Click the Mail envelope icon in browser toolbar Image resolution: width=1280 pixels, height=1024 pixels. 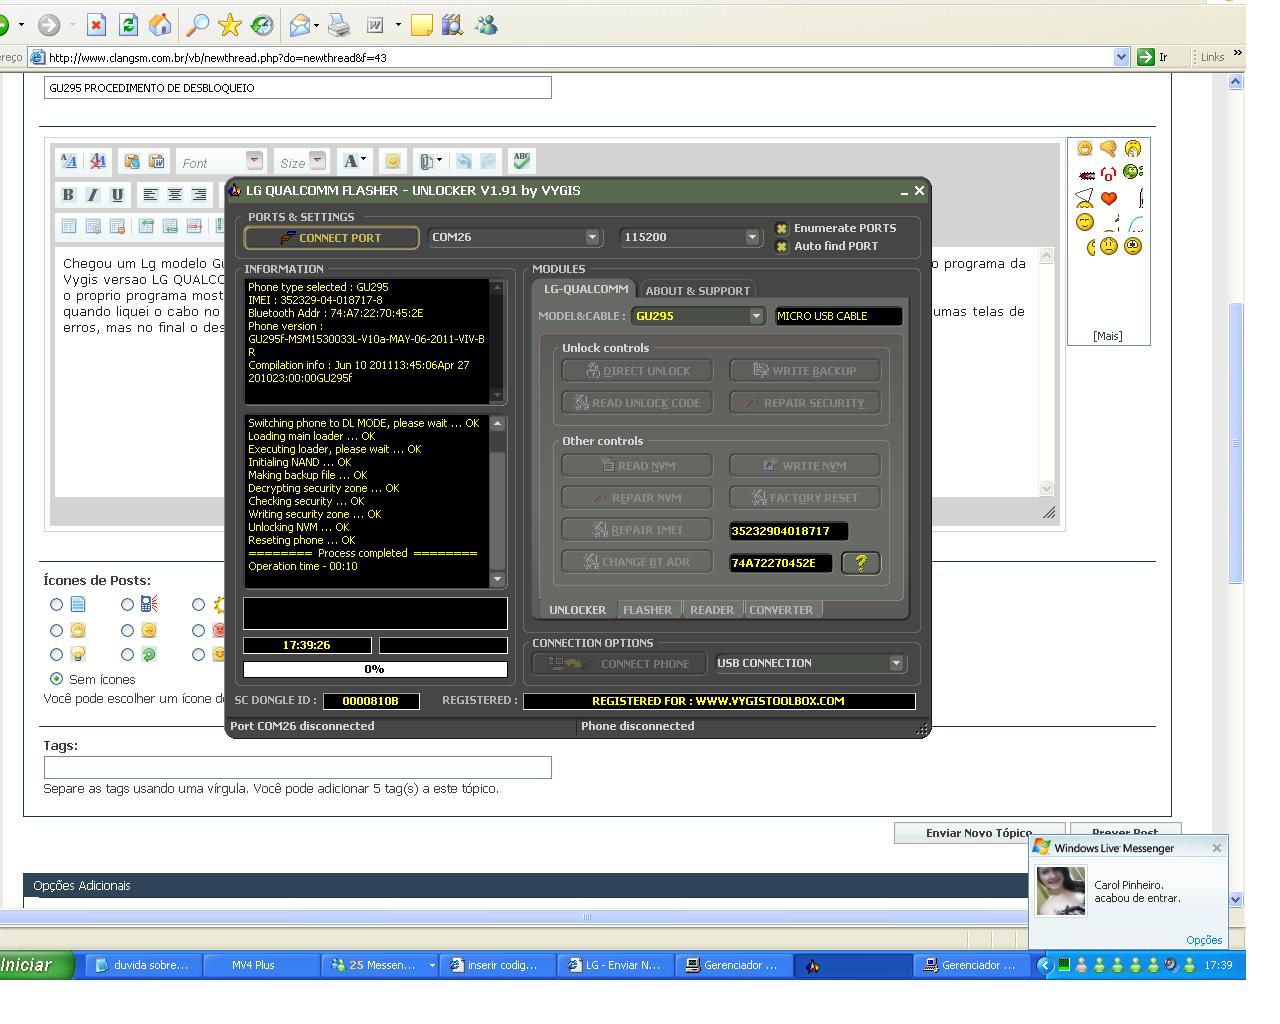(300, 25)
